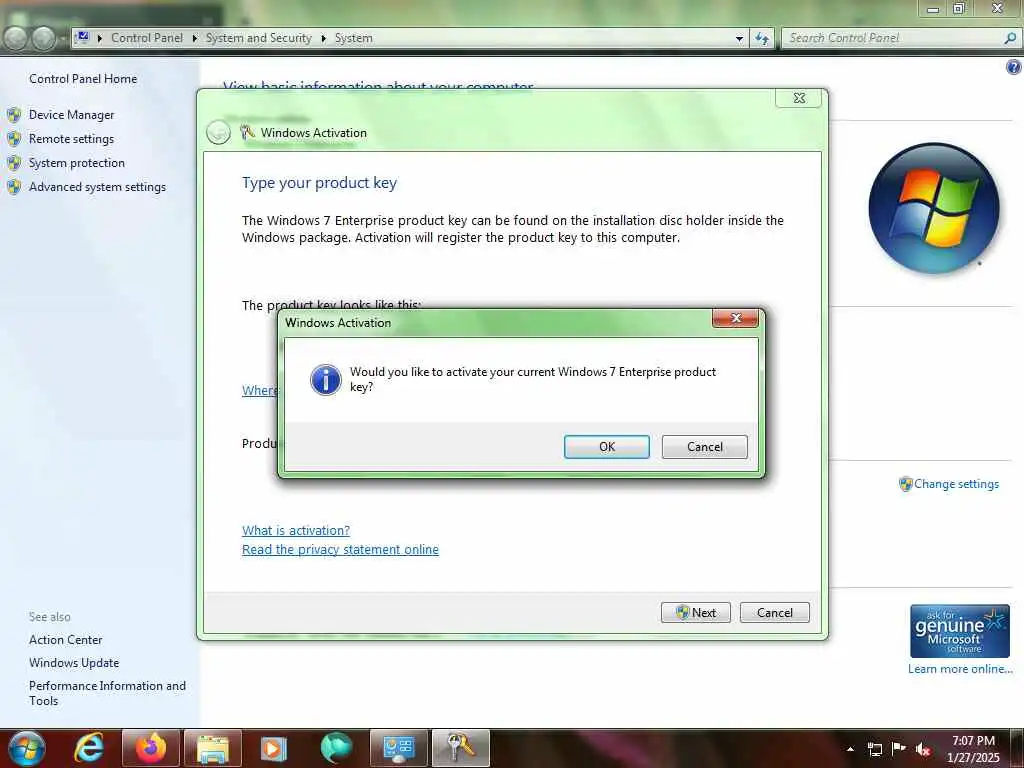
Task: Cancel the Type your product key wizard
Action: (775, 613)
